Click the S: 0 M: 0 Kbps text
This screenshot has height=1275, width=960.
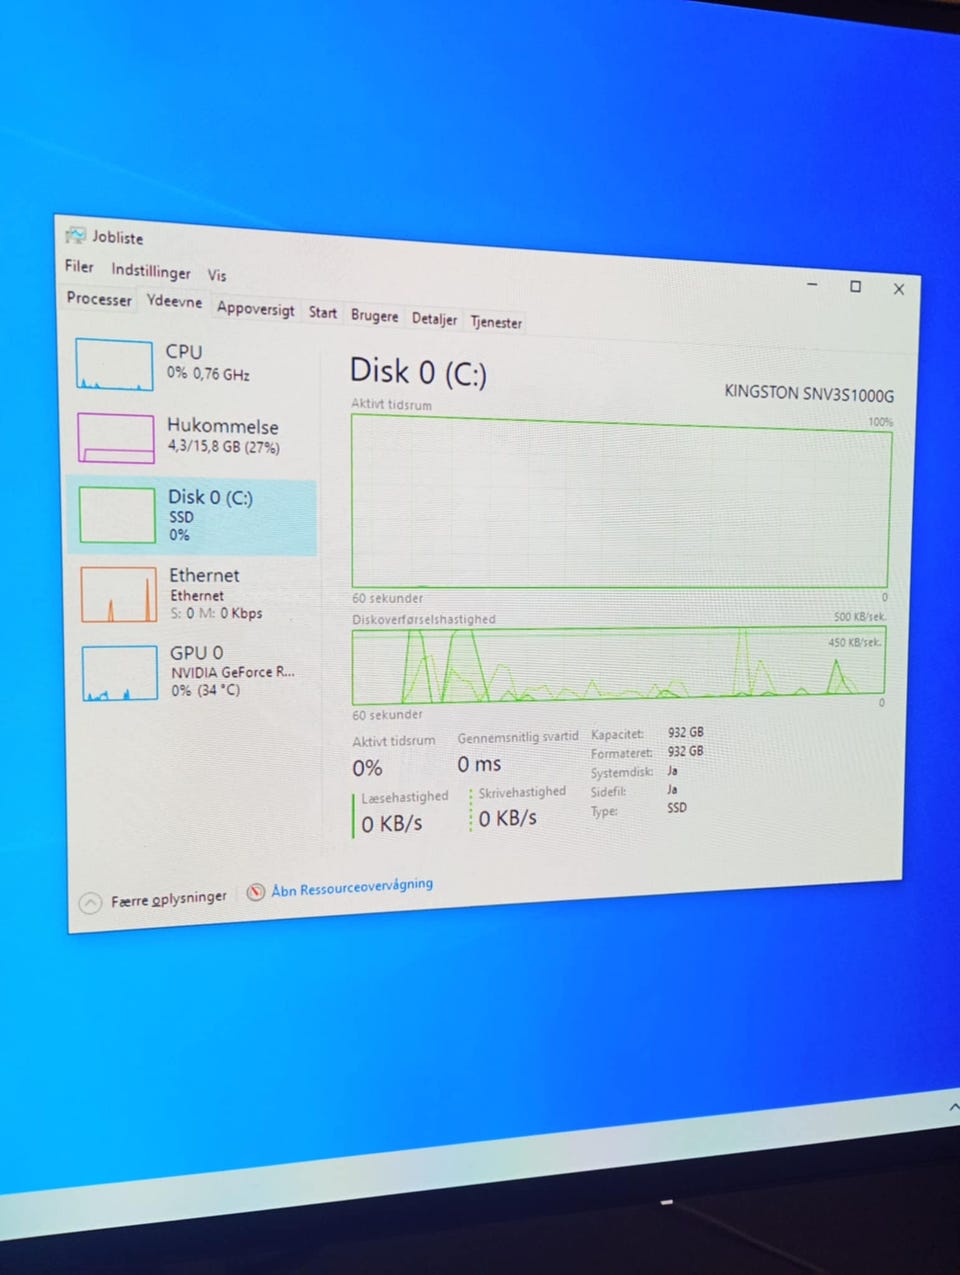(x=216, y=613)
